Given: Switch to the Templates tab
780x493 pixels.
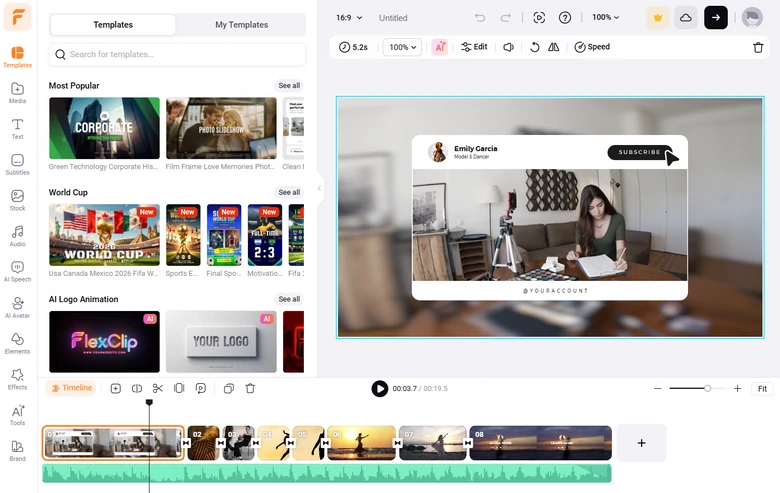Looking at the screenshot, I should tap(113, 25).
